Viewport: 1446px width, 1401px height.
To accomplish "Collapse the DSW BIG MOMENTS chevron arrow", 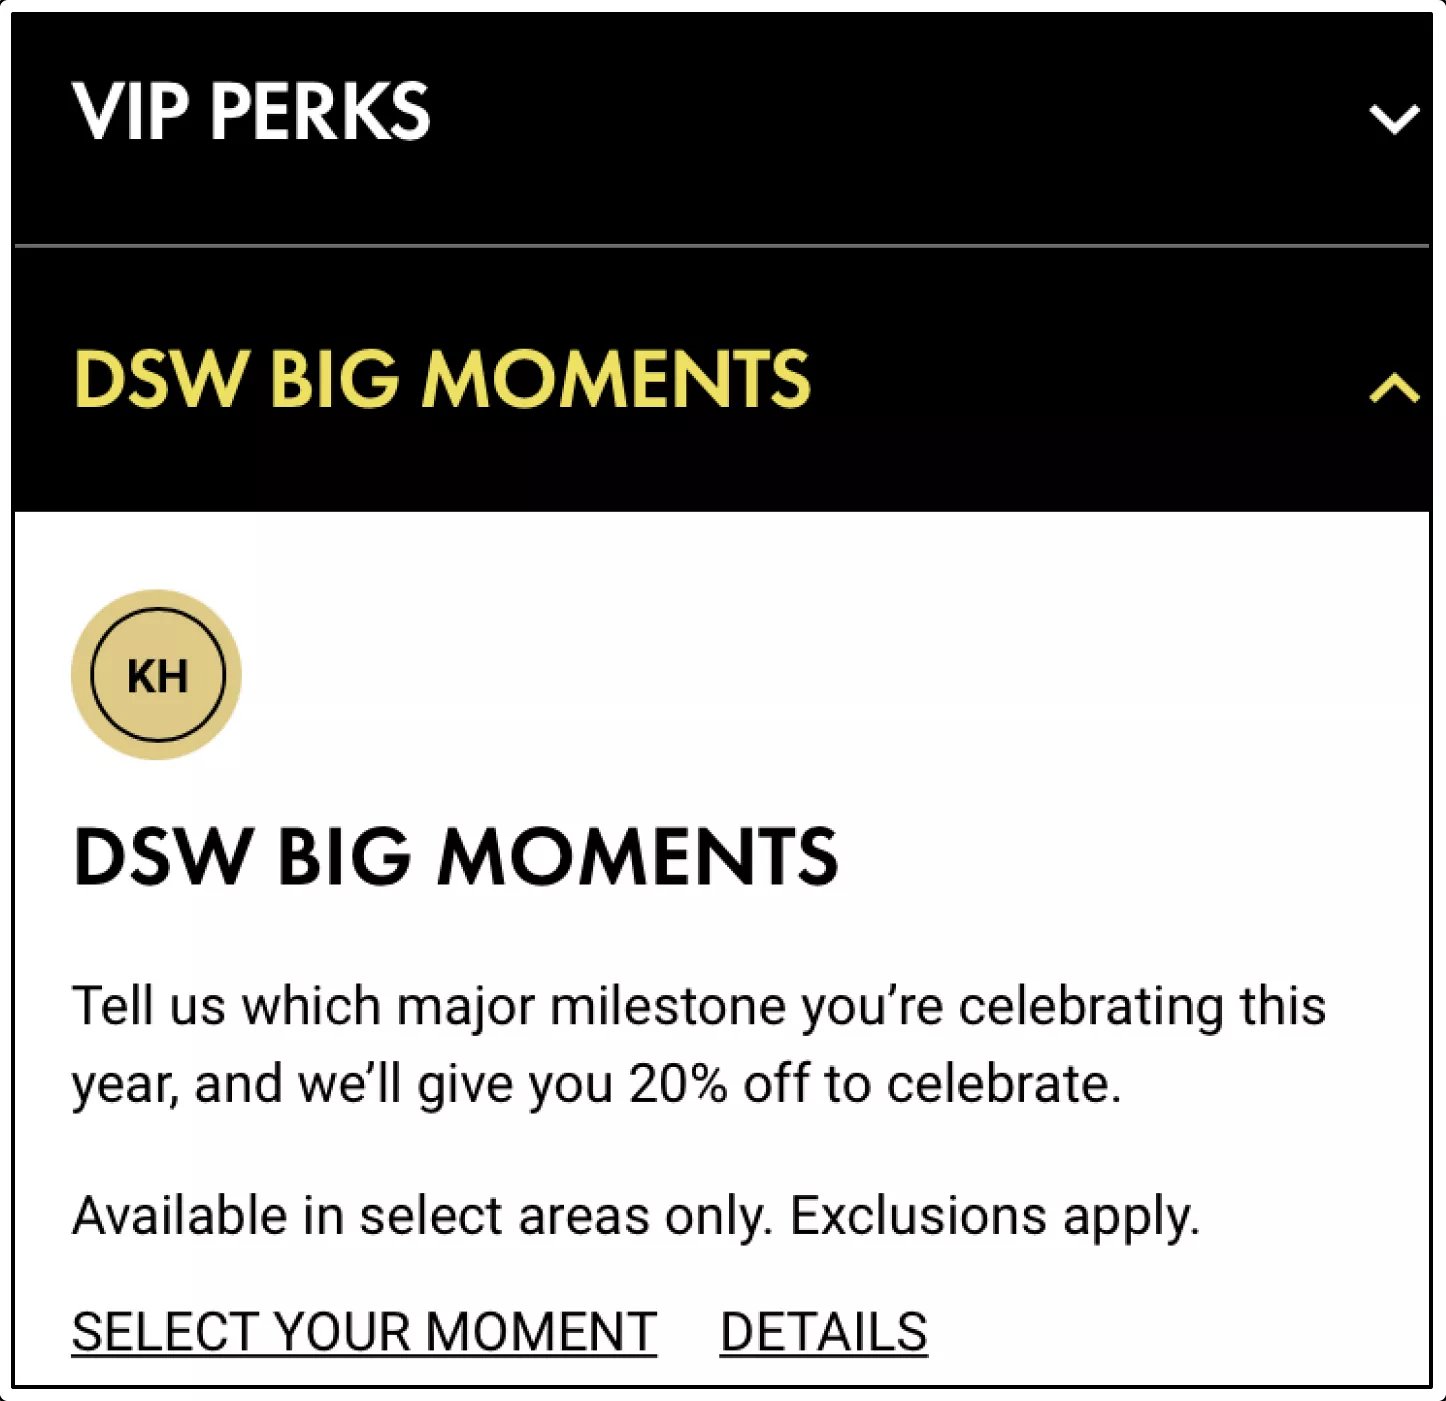I will point(1393,388).
